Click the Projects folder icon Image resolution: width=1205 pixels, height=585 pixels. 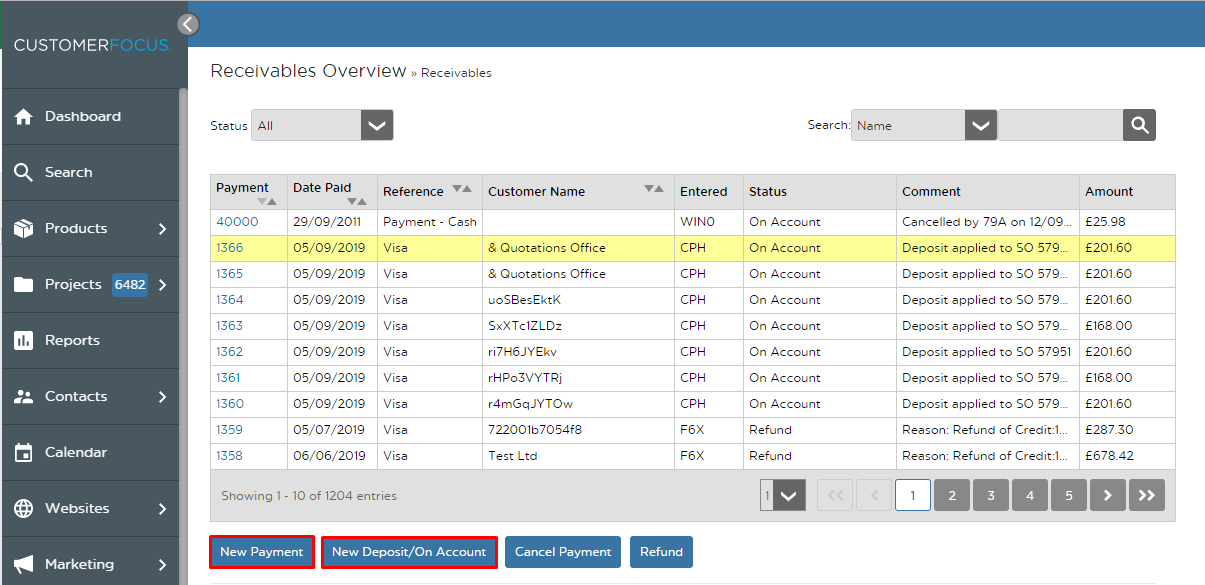[24, 284]
